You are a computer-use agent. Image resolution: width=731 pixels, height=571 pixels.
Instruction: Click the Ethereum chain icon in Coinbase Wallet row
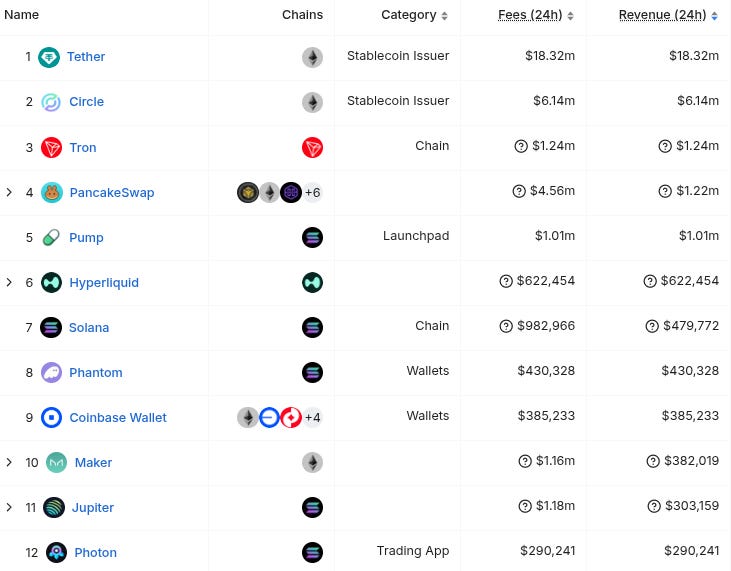click(248, 418)
